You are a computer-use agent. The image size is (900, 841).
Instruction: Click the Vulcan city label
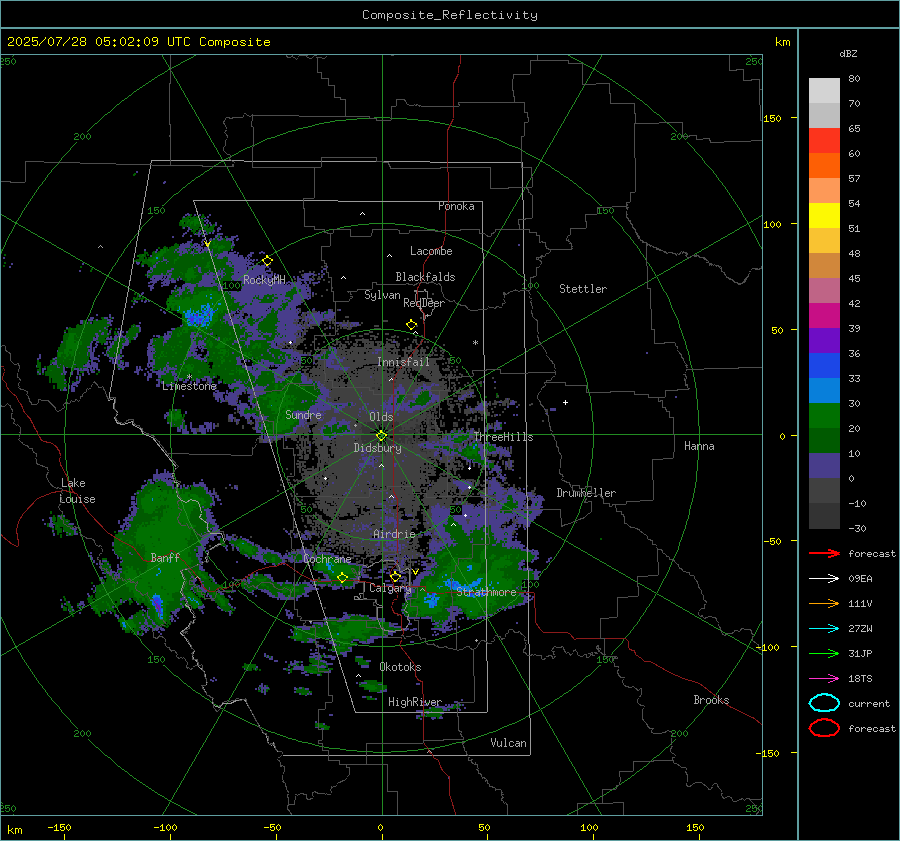click(x=508, y=743)
